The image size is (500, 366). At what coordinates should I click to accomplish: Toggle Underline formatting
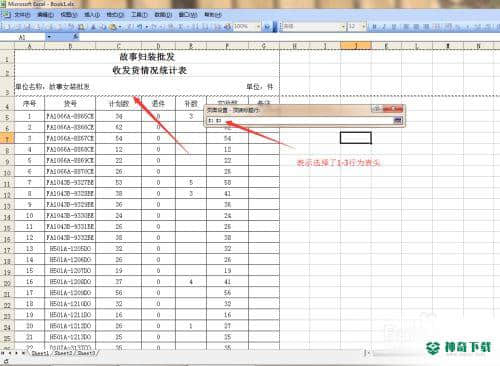[x=394, y=26]
